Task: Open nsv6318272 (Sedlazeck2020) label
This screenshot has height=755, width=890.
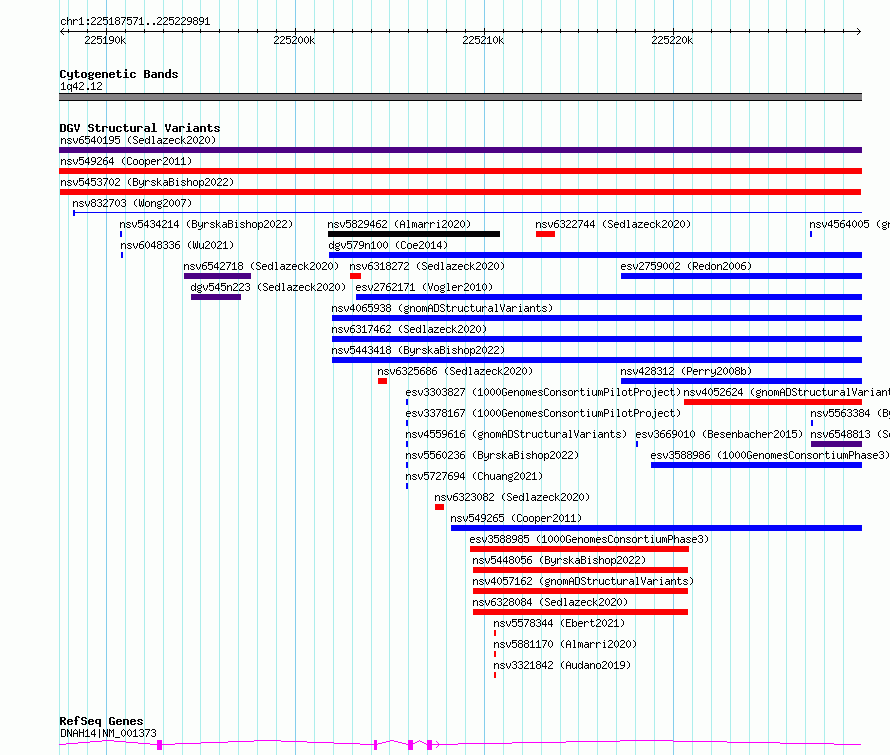Action: (x=427, y=266)
